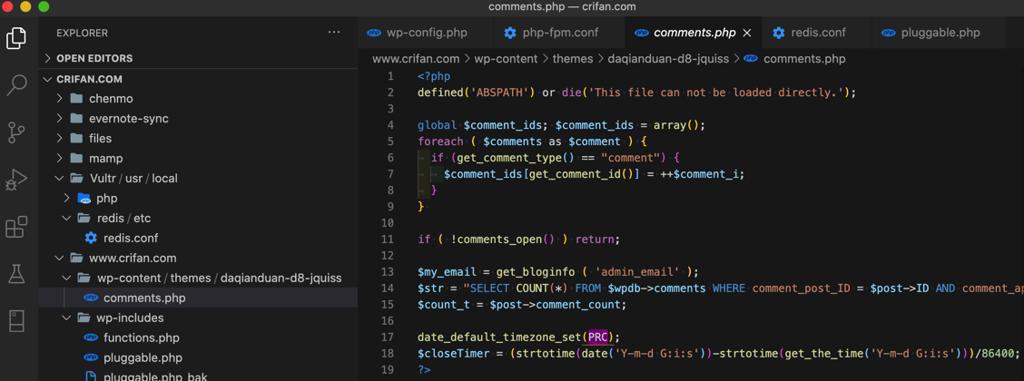Click line number 17 in the gutter

pyautogui.click(x=388, y=337)
